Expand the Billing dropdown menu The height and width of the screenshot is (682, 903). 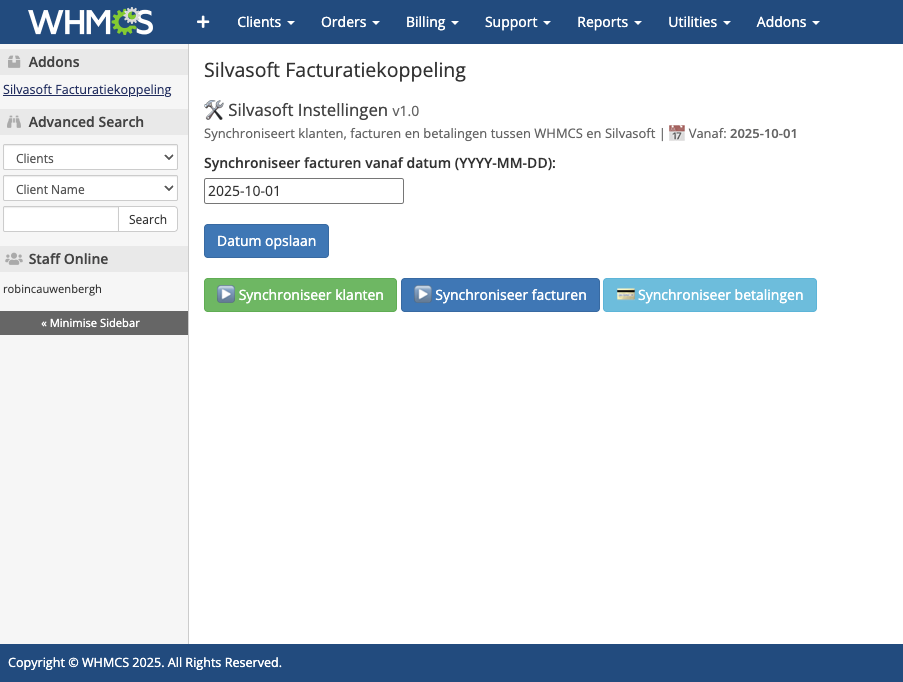tap(432, 22)
